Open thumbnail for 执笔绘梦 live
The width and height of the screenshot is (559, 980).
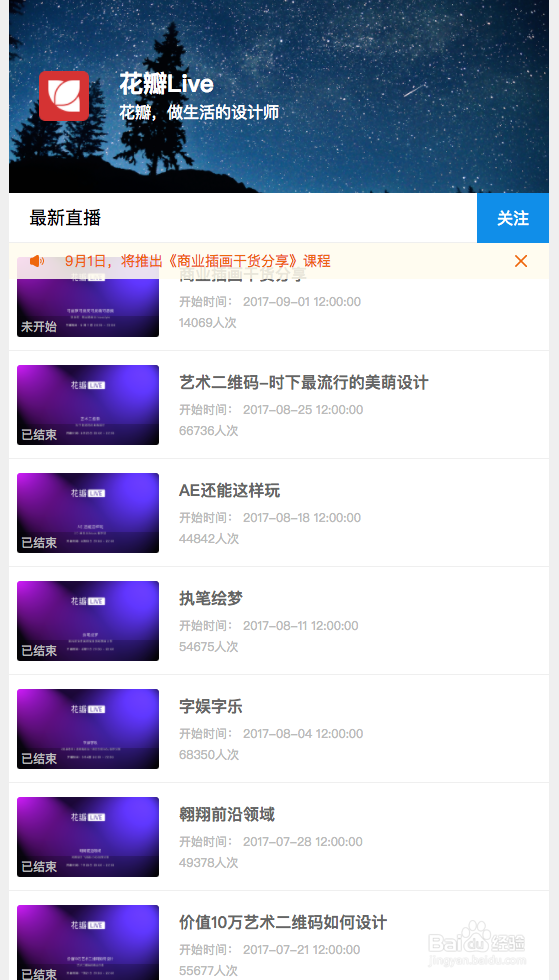(x=88, y=621)
